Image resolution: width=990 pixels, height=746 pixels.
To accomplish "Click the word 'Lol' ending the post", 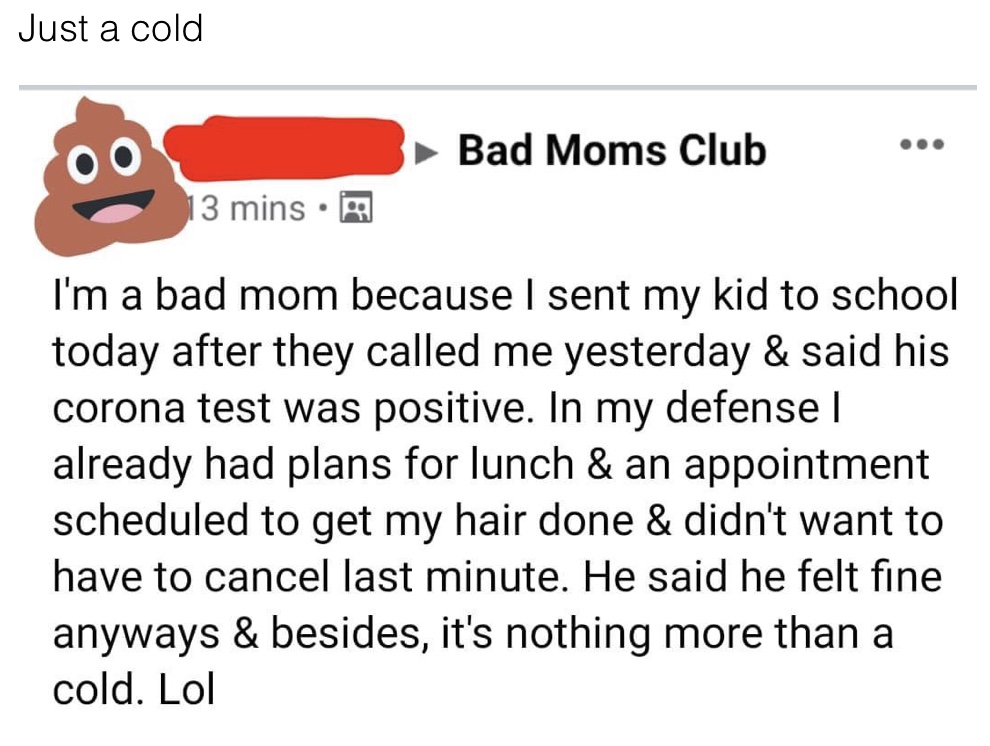I will click(187, 688).
